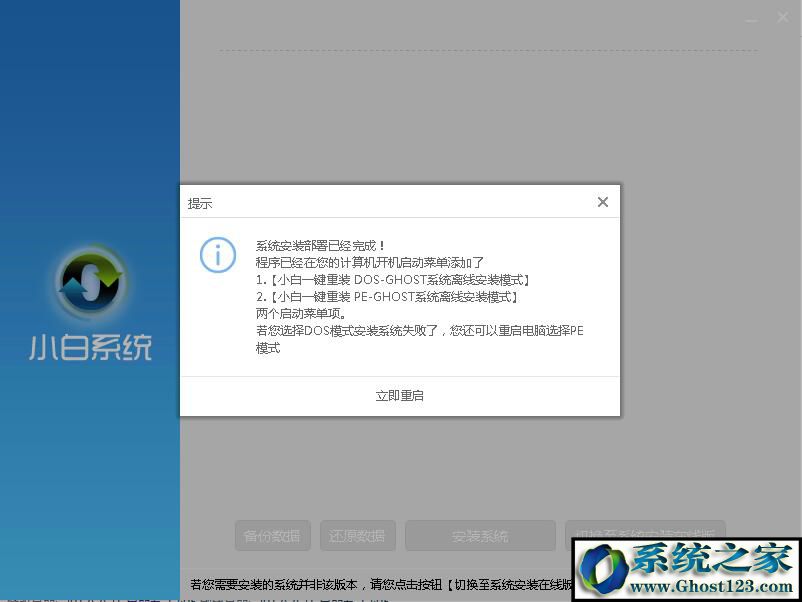Click the 立即重启 restart button
The image size is (802, 602).
click(399, 396)
